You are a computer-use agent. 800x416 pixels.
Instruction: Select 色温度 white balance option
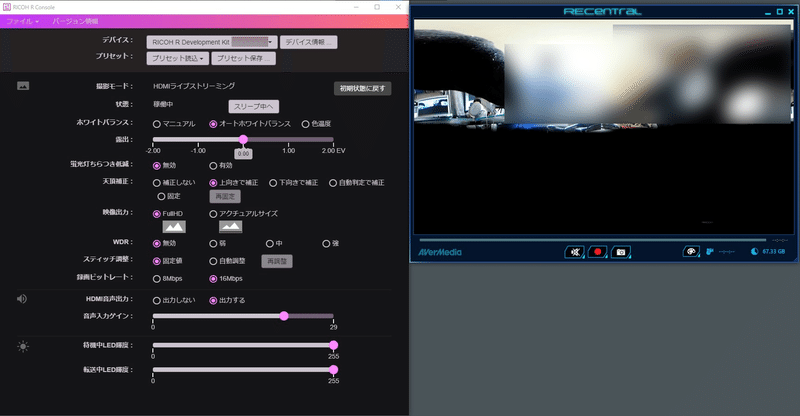[x=305, y=124]
